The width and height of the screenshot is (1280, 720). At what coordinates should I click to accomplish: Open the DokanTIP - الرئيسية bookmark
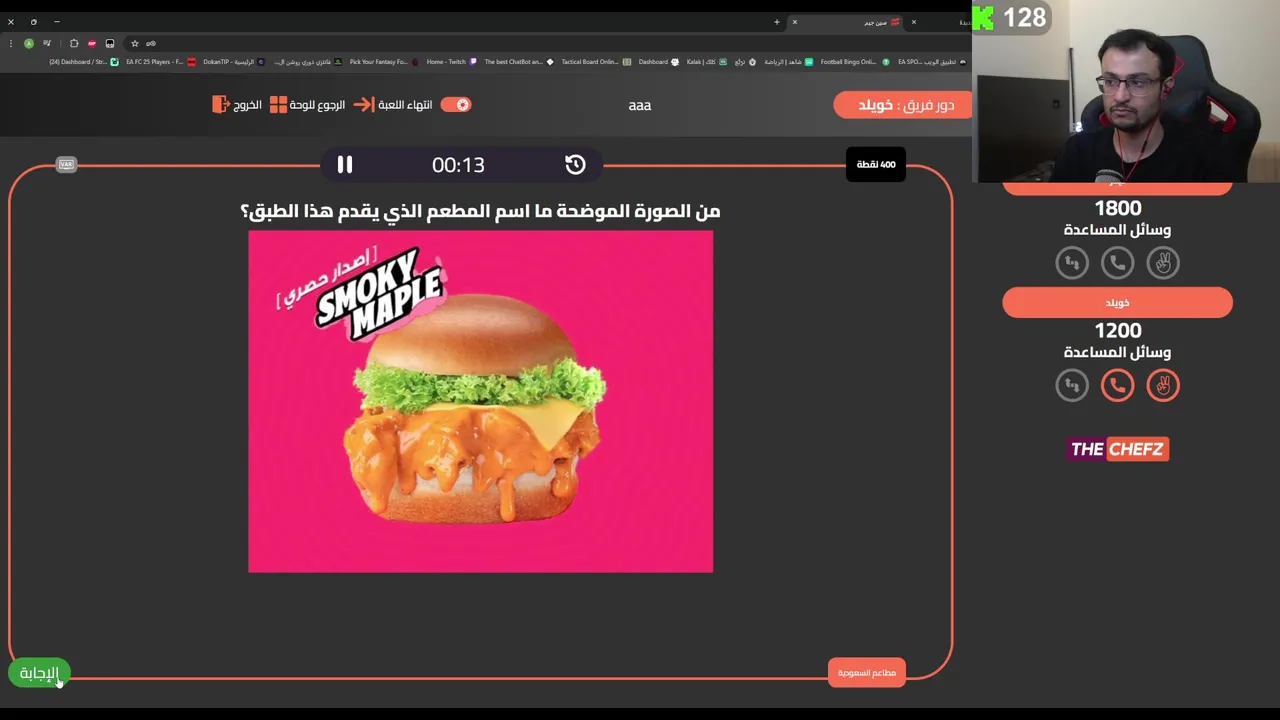pos(234,62)
